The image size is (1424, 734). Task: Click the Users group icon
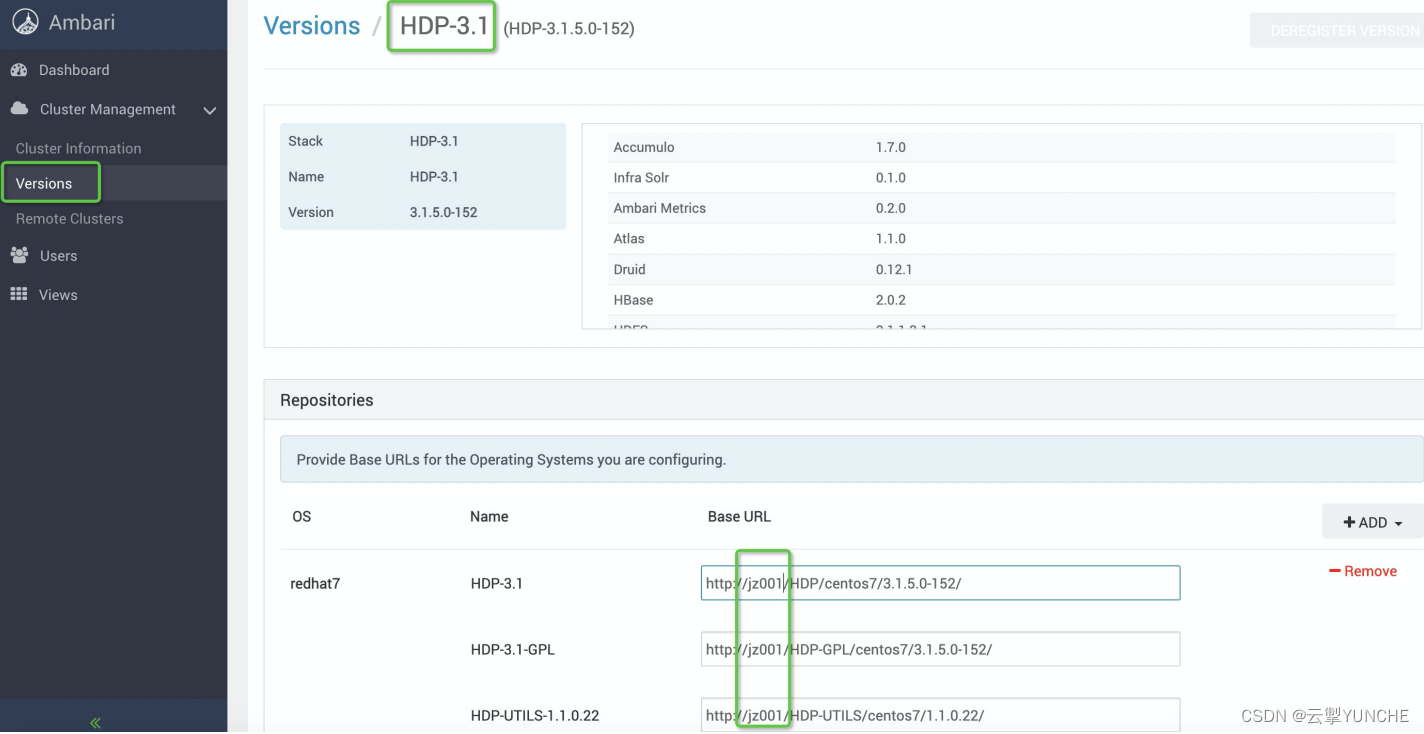(19, 255)
